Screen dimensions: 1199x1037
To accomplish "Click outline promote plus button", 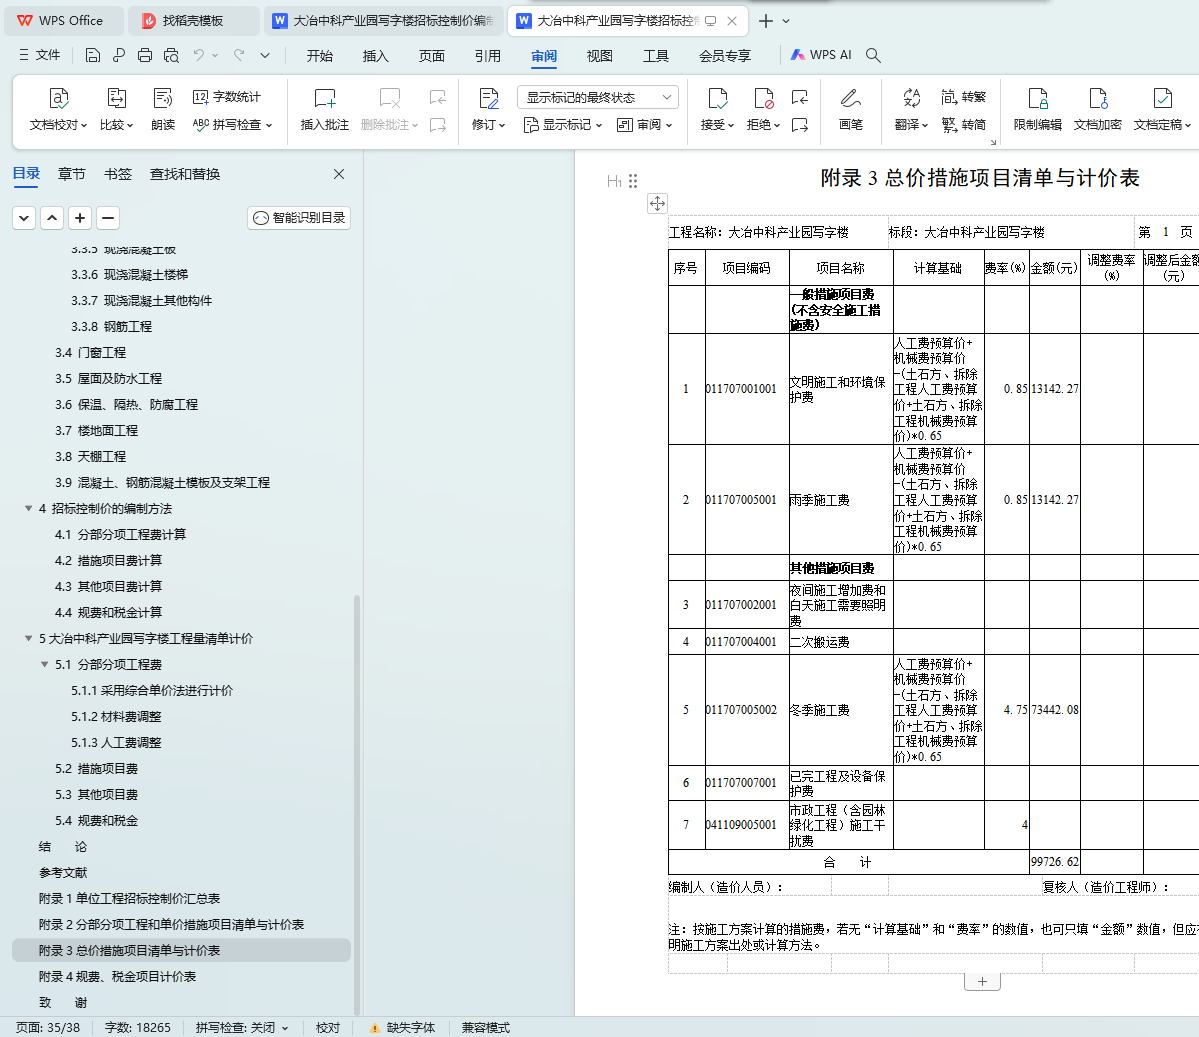I will (80, 218).
